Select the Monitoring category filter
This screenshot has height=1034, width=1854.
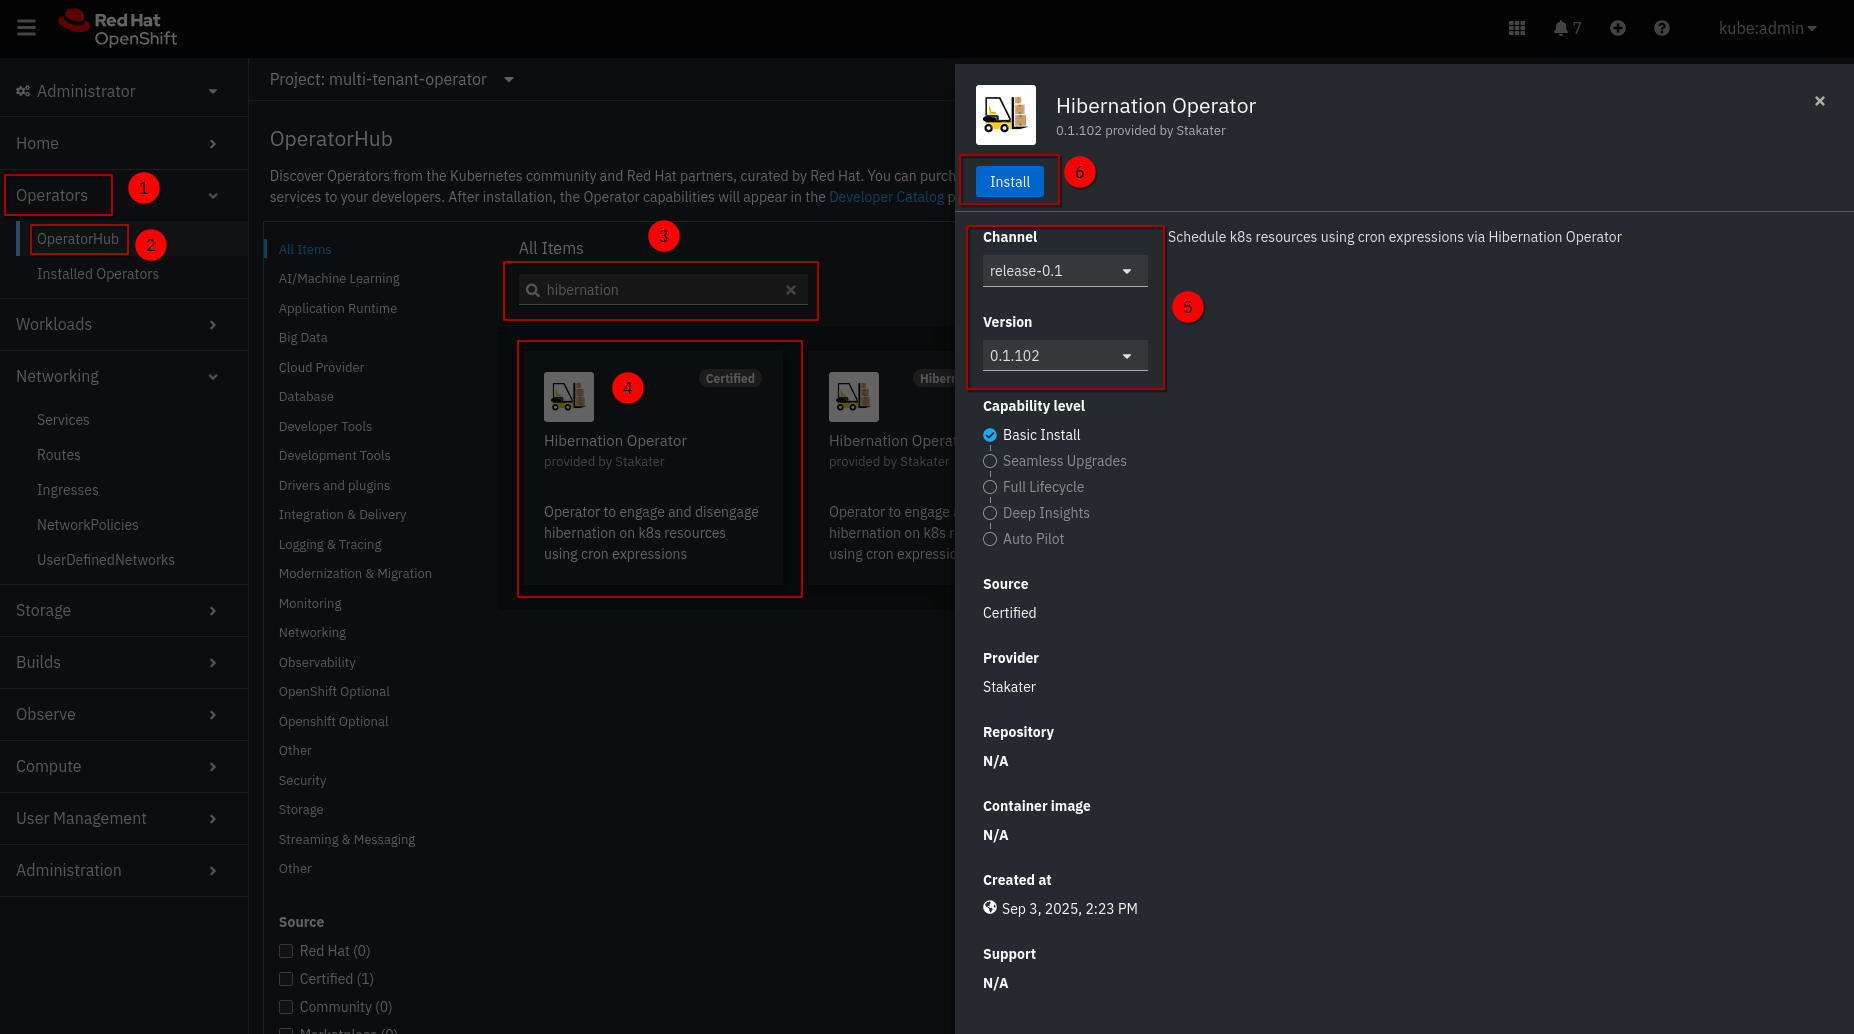(x=310, y=603)
